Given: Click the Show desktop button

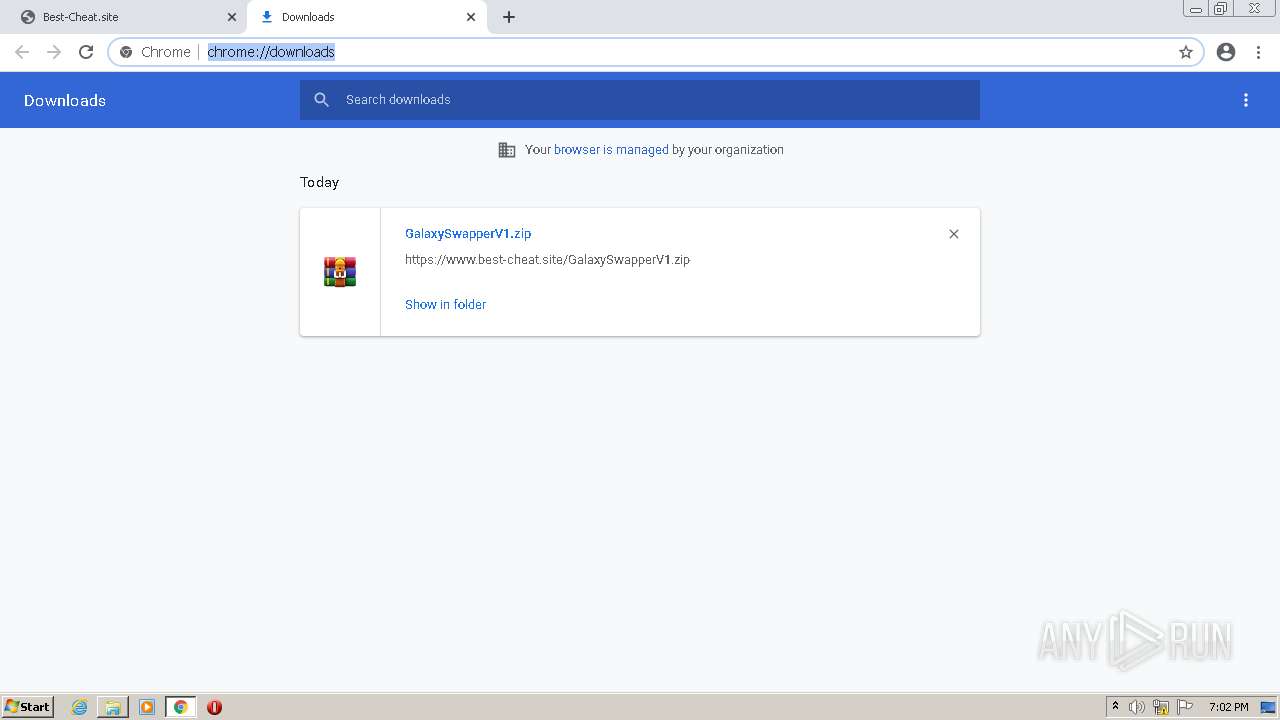Looking at the screenshot, I should pyautogui.click(x=1269, y=707).
